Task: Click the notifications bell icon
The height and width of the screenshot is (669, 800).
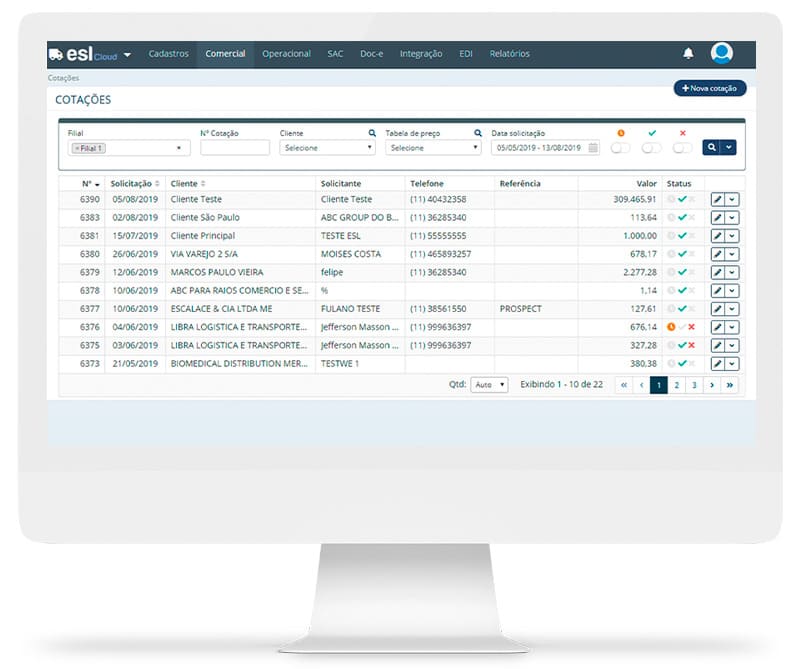Action: pos(688,54)
